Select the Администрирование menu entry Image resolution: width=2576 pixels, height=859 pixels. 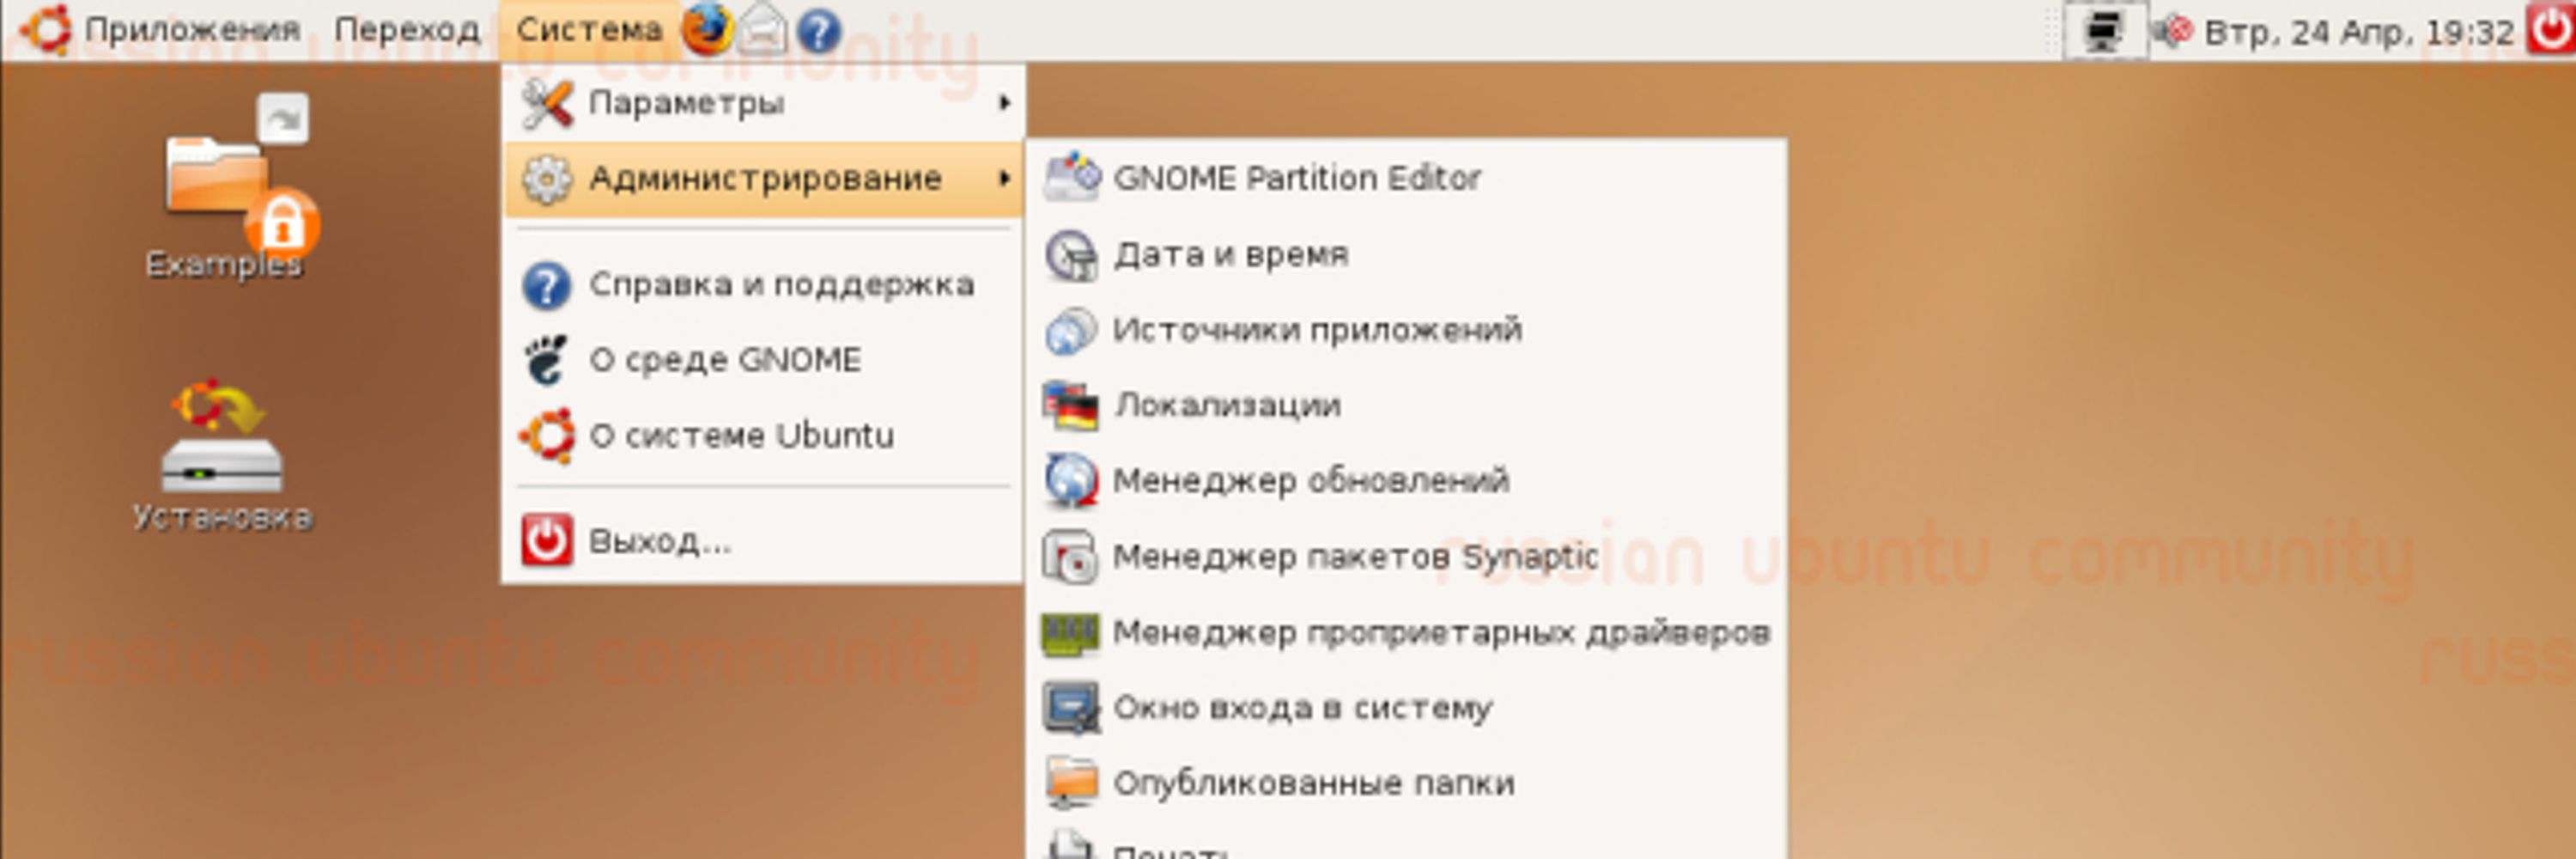click(764, 179)
